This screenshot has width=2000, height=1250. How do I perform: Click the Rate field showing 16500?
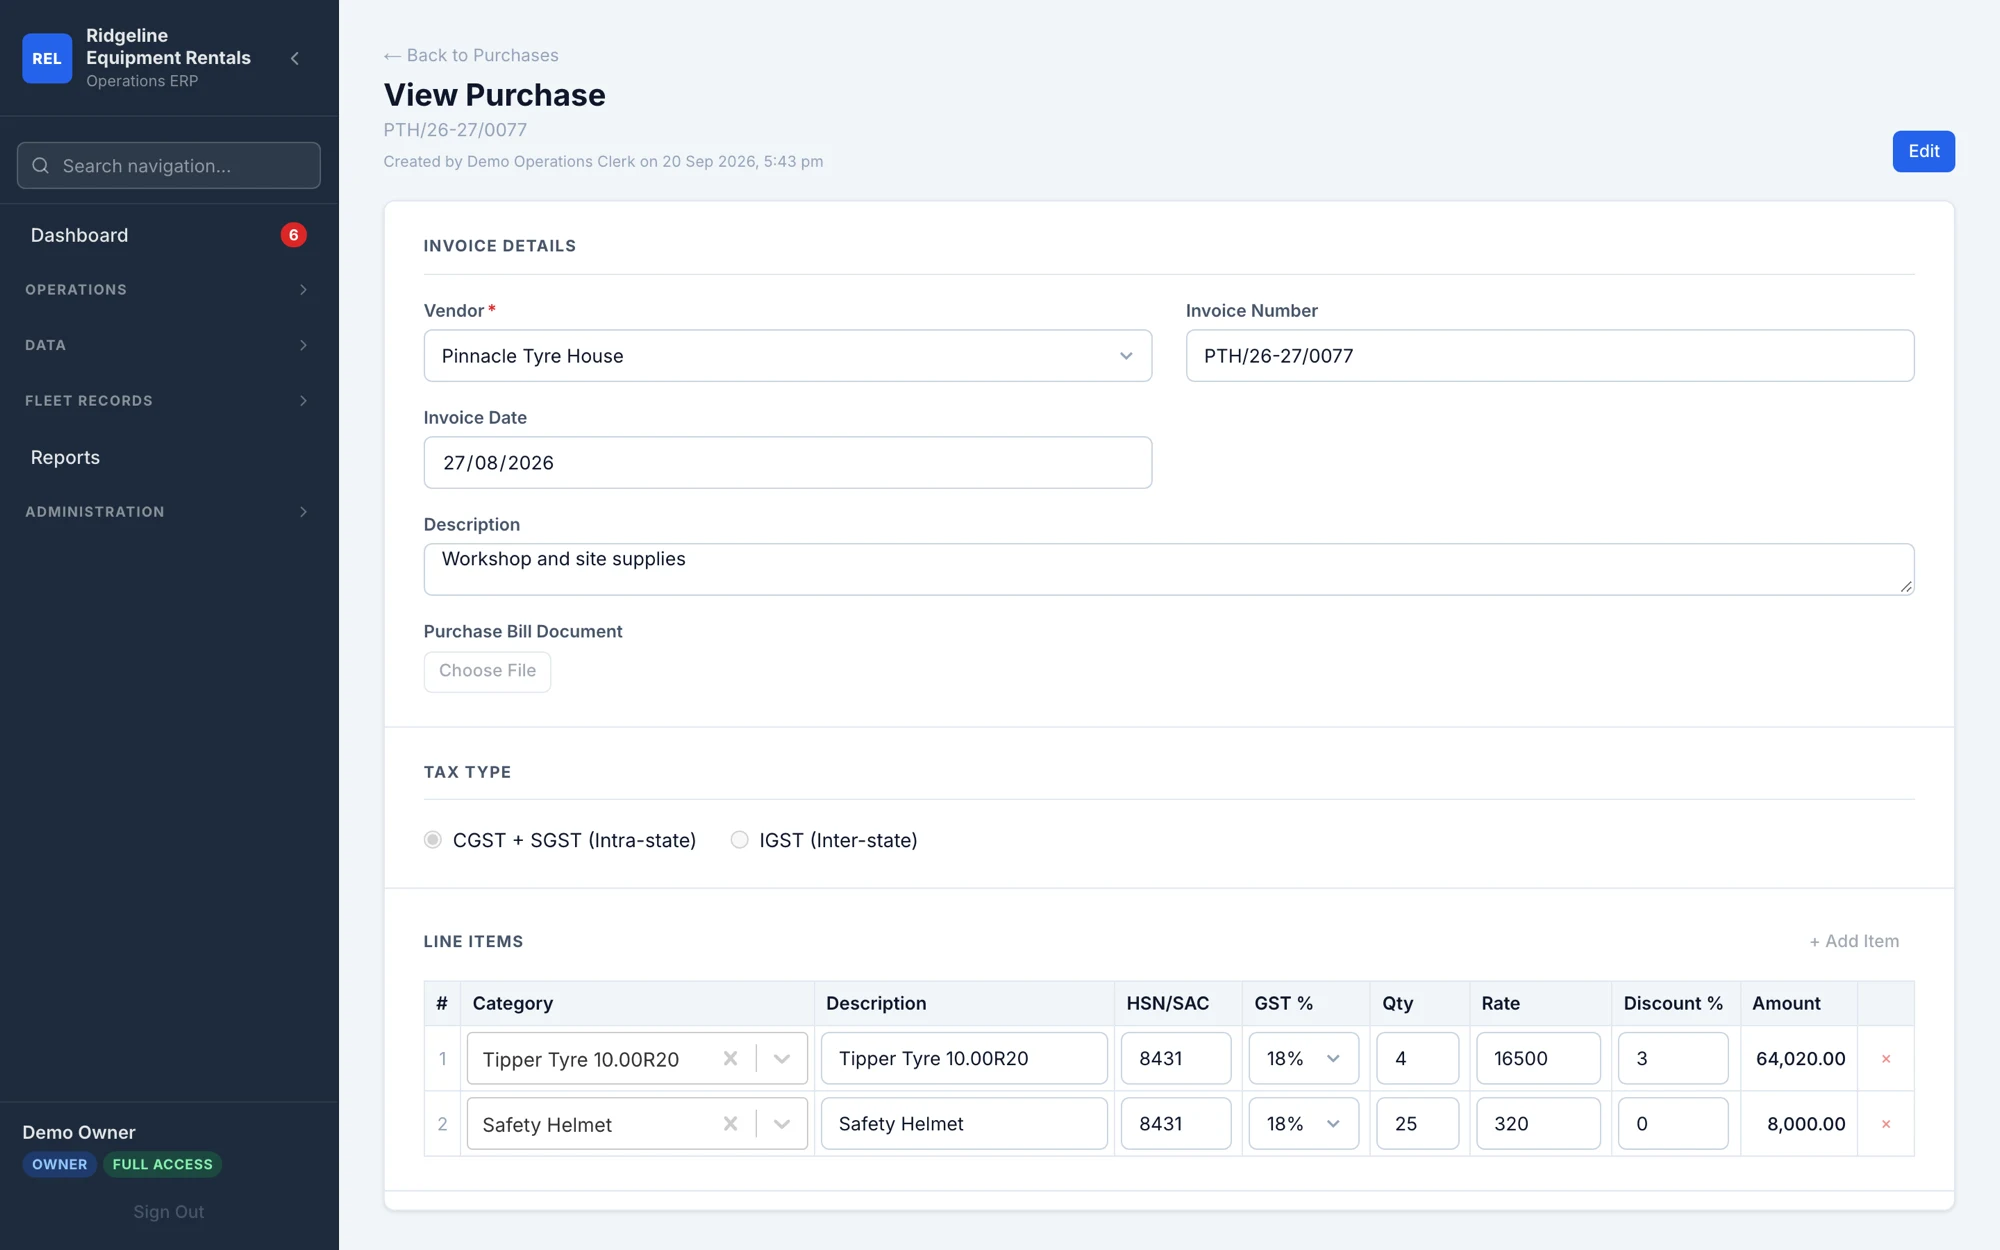point(1538,1058)
